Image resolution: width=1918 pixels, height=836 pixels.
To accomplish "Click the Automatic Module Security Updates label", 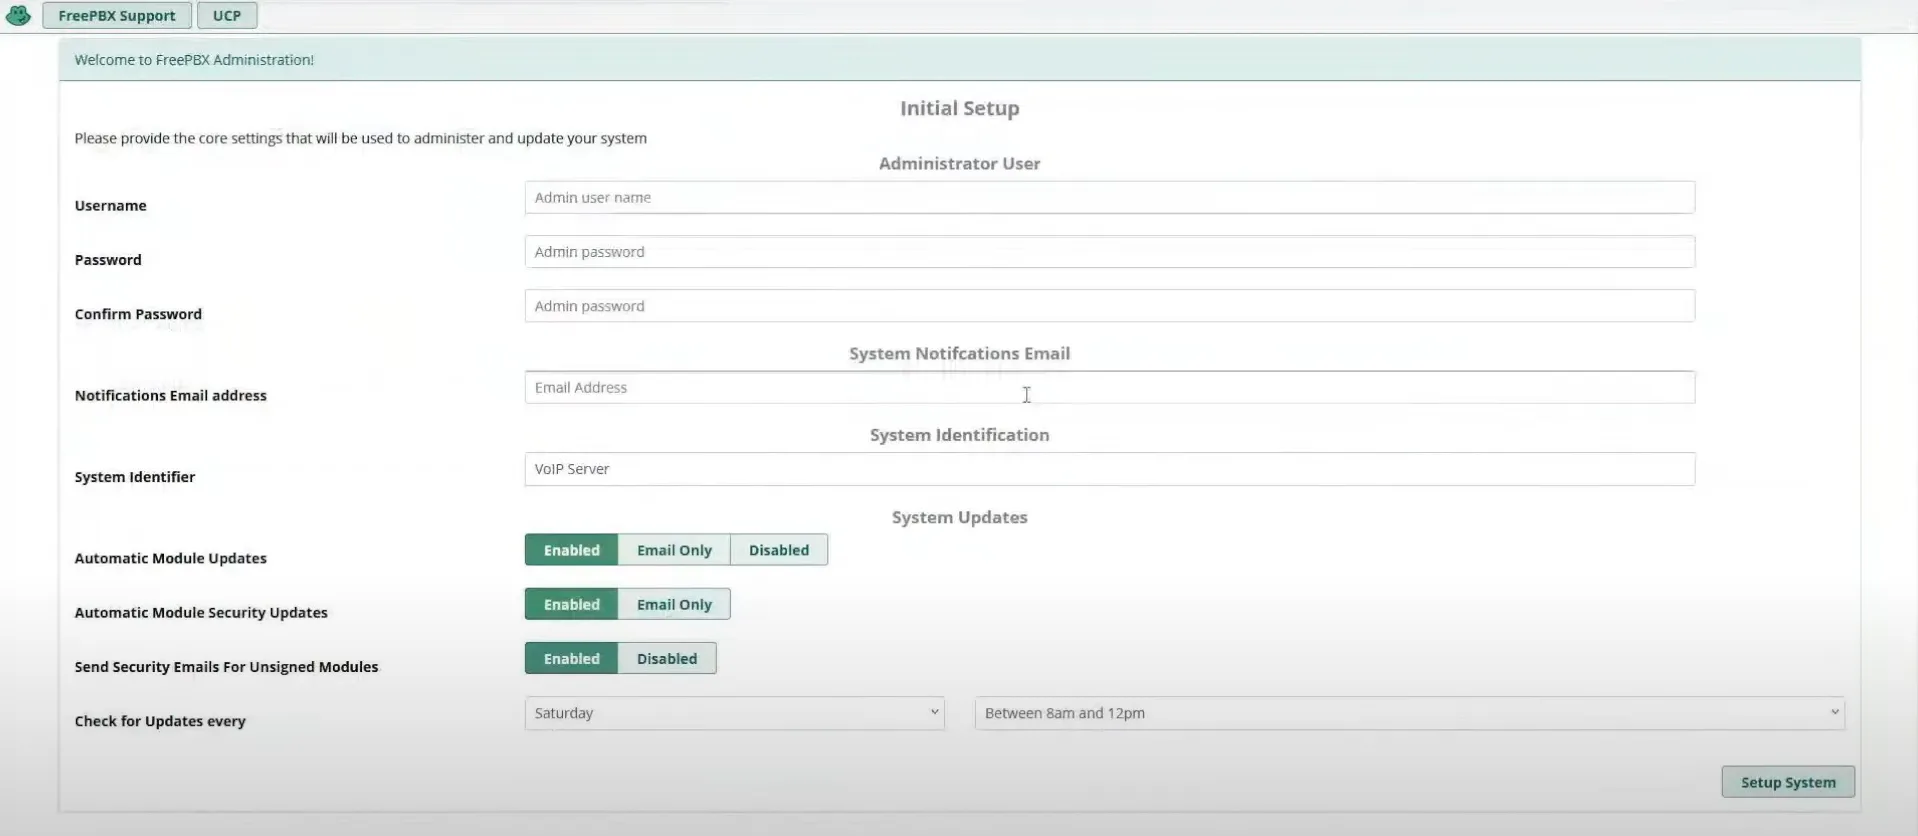I will [201, 612].
